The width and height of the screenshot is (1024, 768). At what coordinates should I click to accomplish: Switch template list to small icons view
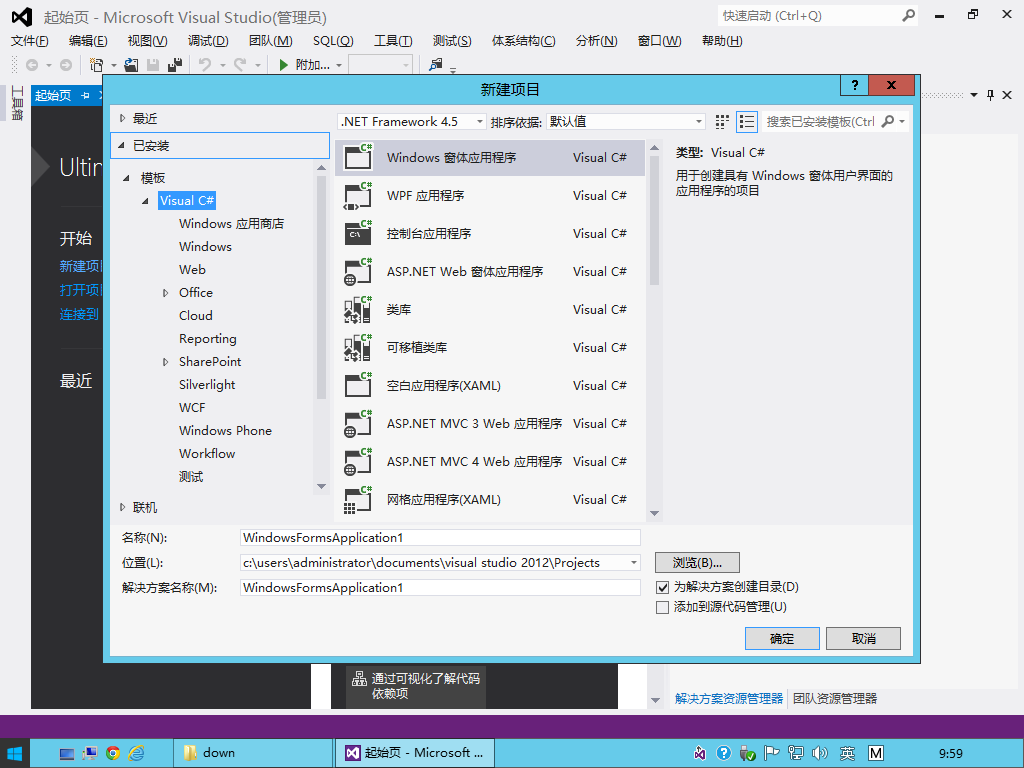tap(722, 121)
